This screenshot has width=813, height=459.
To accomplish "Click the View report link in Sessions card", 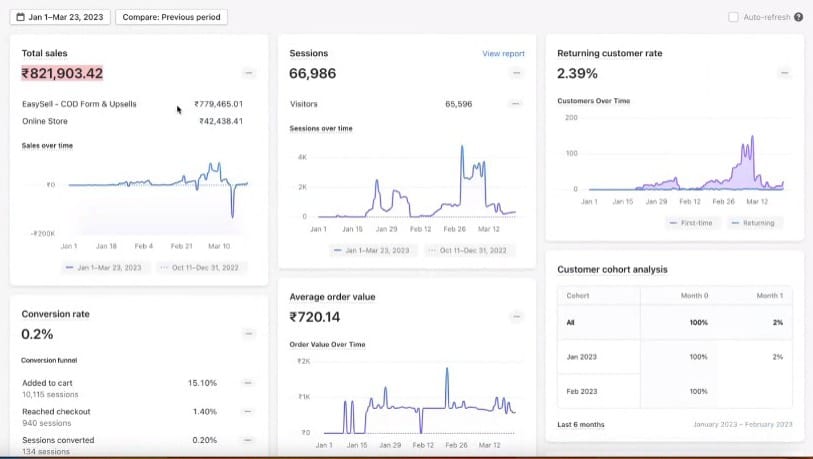I will [x=503, y=54].
